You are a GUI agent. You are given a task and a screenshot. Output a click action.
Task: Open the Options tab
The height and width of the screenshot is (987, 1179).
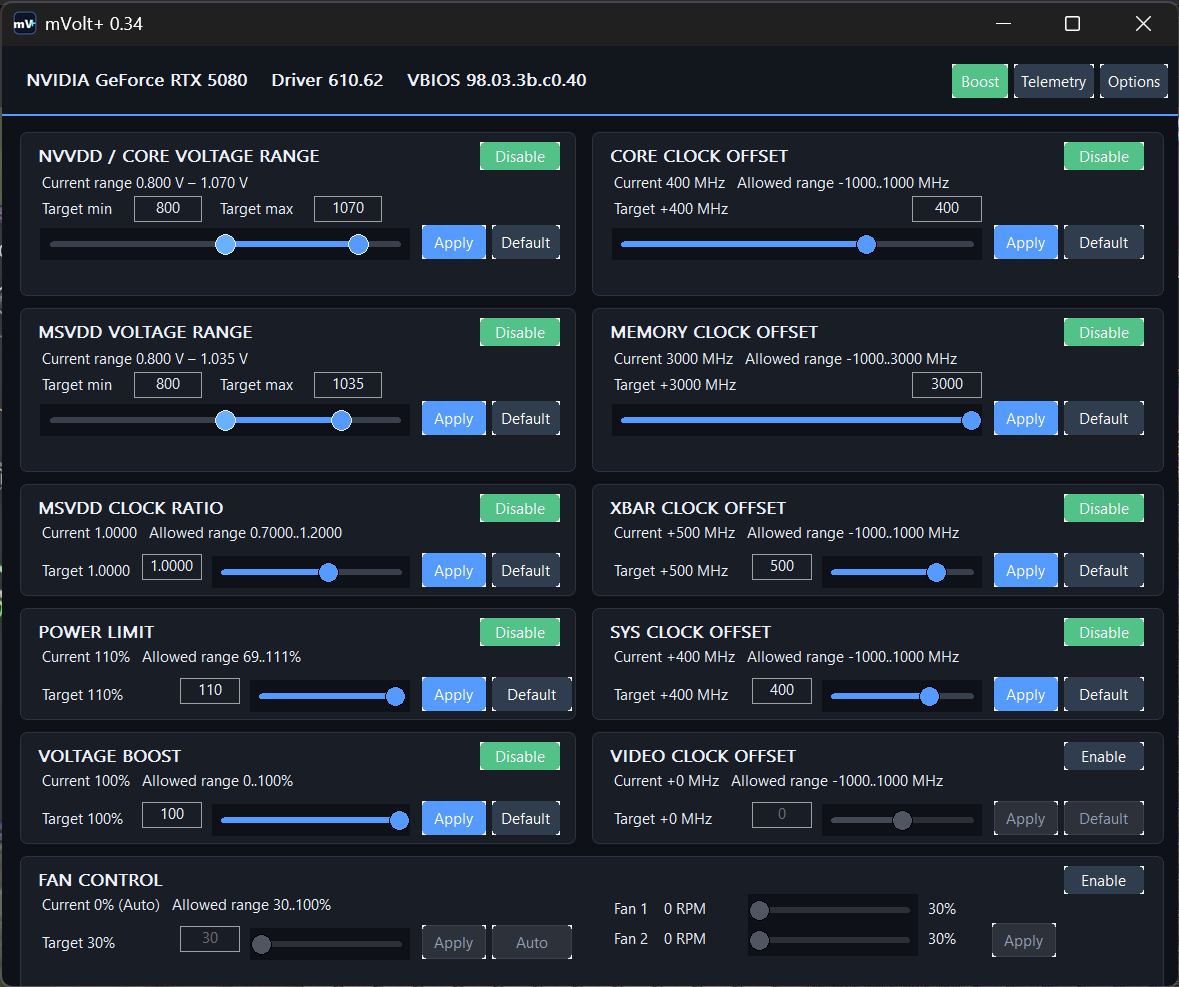pyautogui.click(x=1133, y=81)
